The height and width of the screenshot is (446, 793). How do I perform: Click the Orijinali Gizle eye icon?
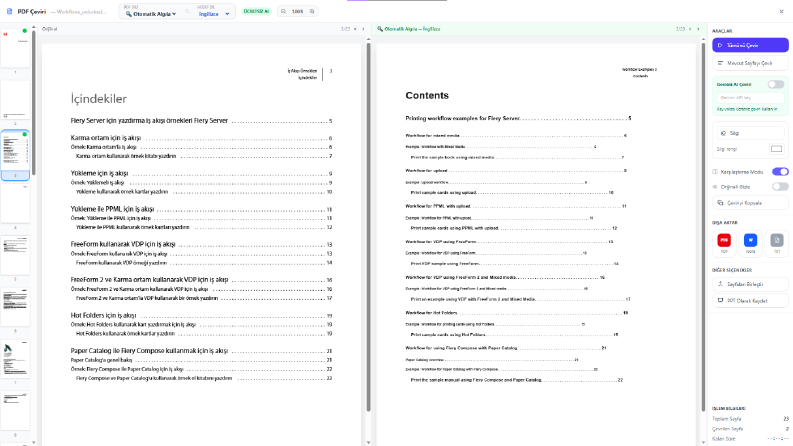coord(715,187)
